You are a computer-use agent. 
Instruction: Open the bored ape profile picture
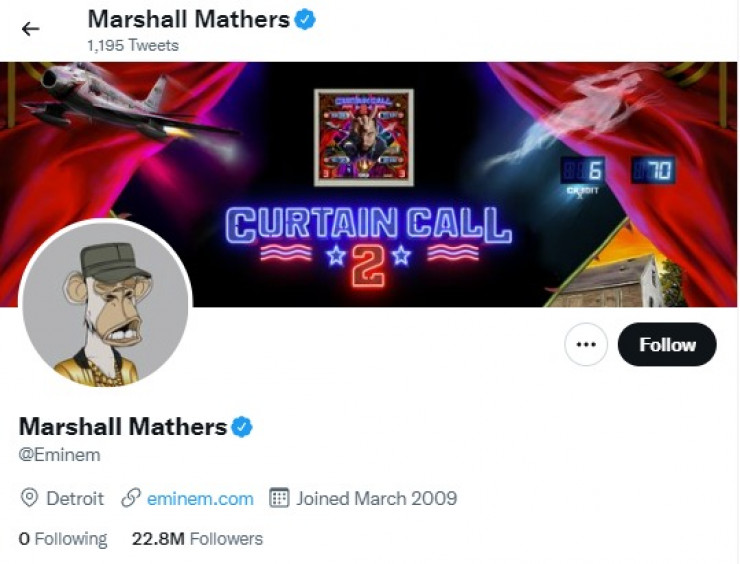(x=106, y=304)
